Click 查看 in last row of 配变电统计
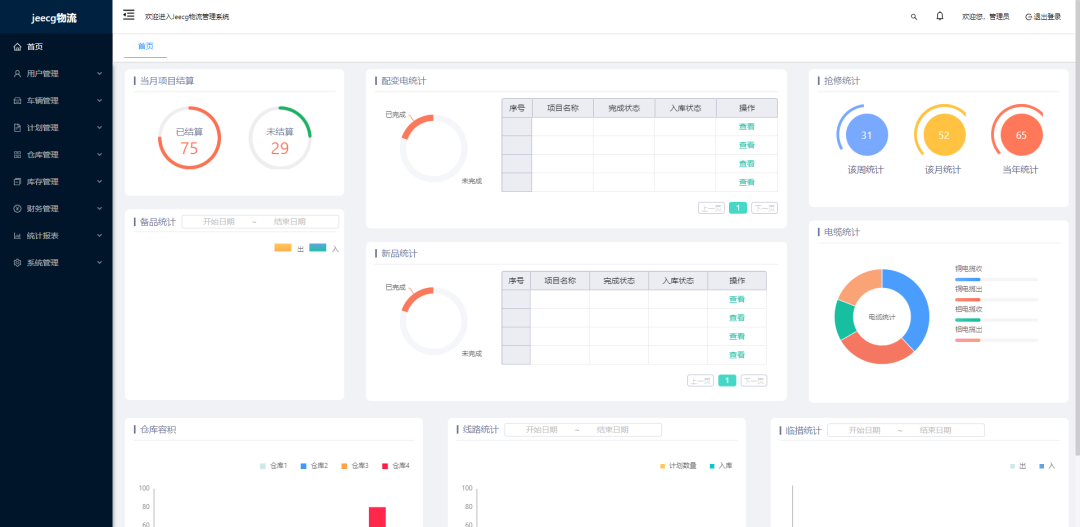The image size is (1080, 527). click(x=747, y=183)
